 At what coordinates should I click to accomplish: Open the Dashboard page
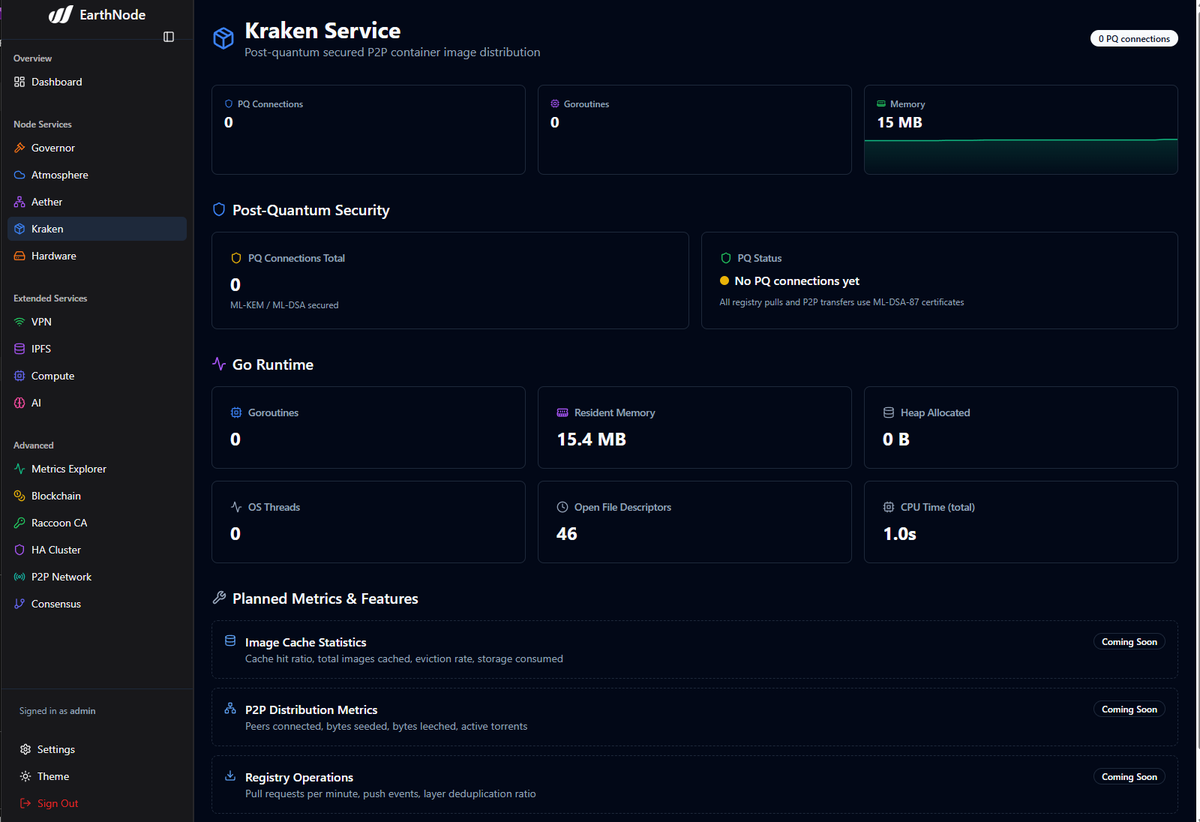[x=96, y=82]
